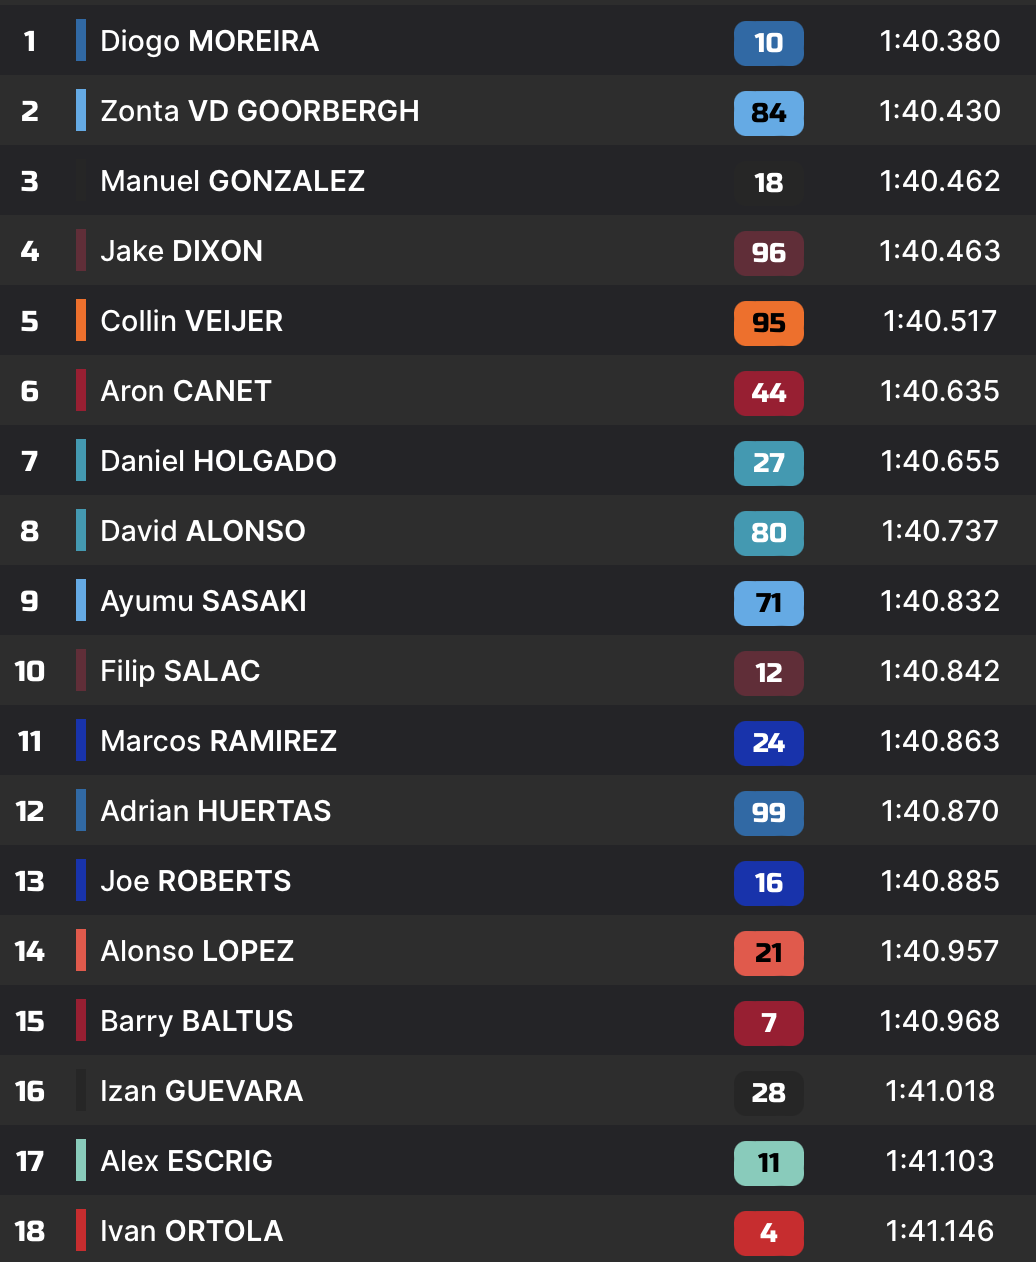1036x1262 pixels.
Task: Click the dark blue 24 badge
Action: coord(768,743)
